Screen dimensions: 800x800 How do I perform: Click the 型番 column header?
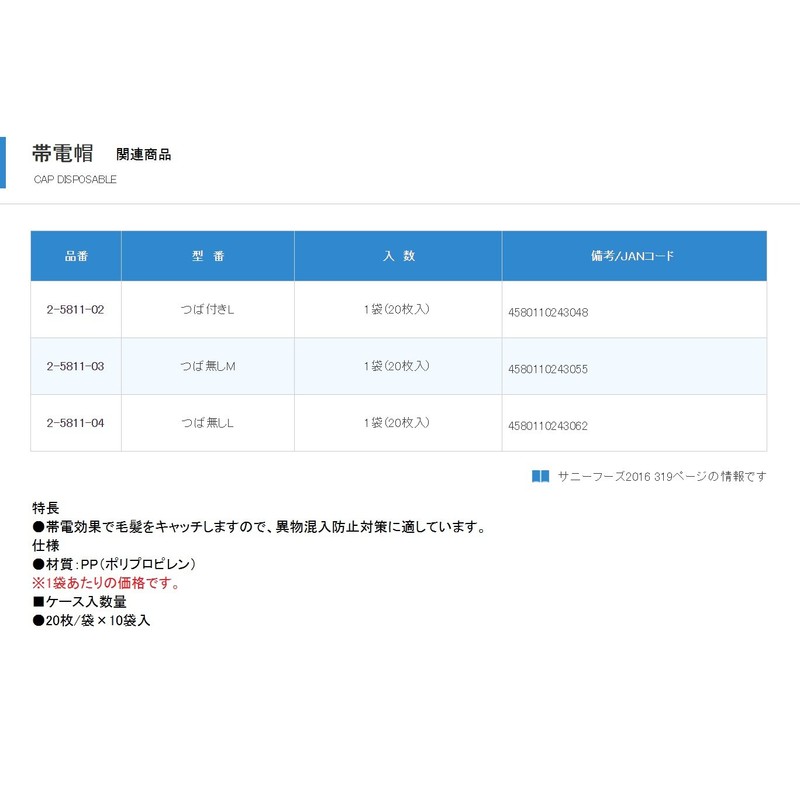(x=208, y=256)
